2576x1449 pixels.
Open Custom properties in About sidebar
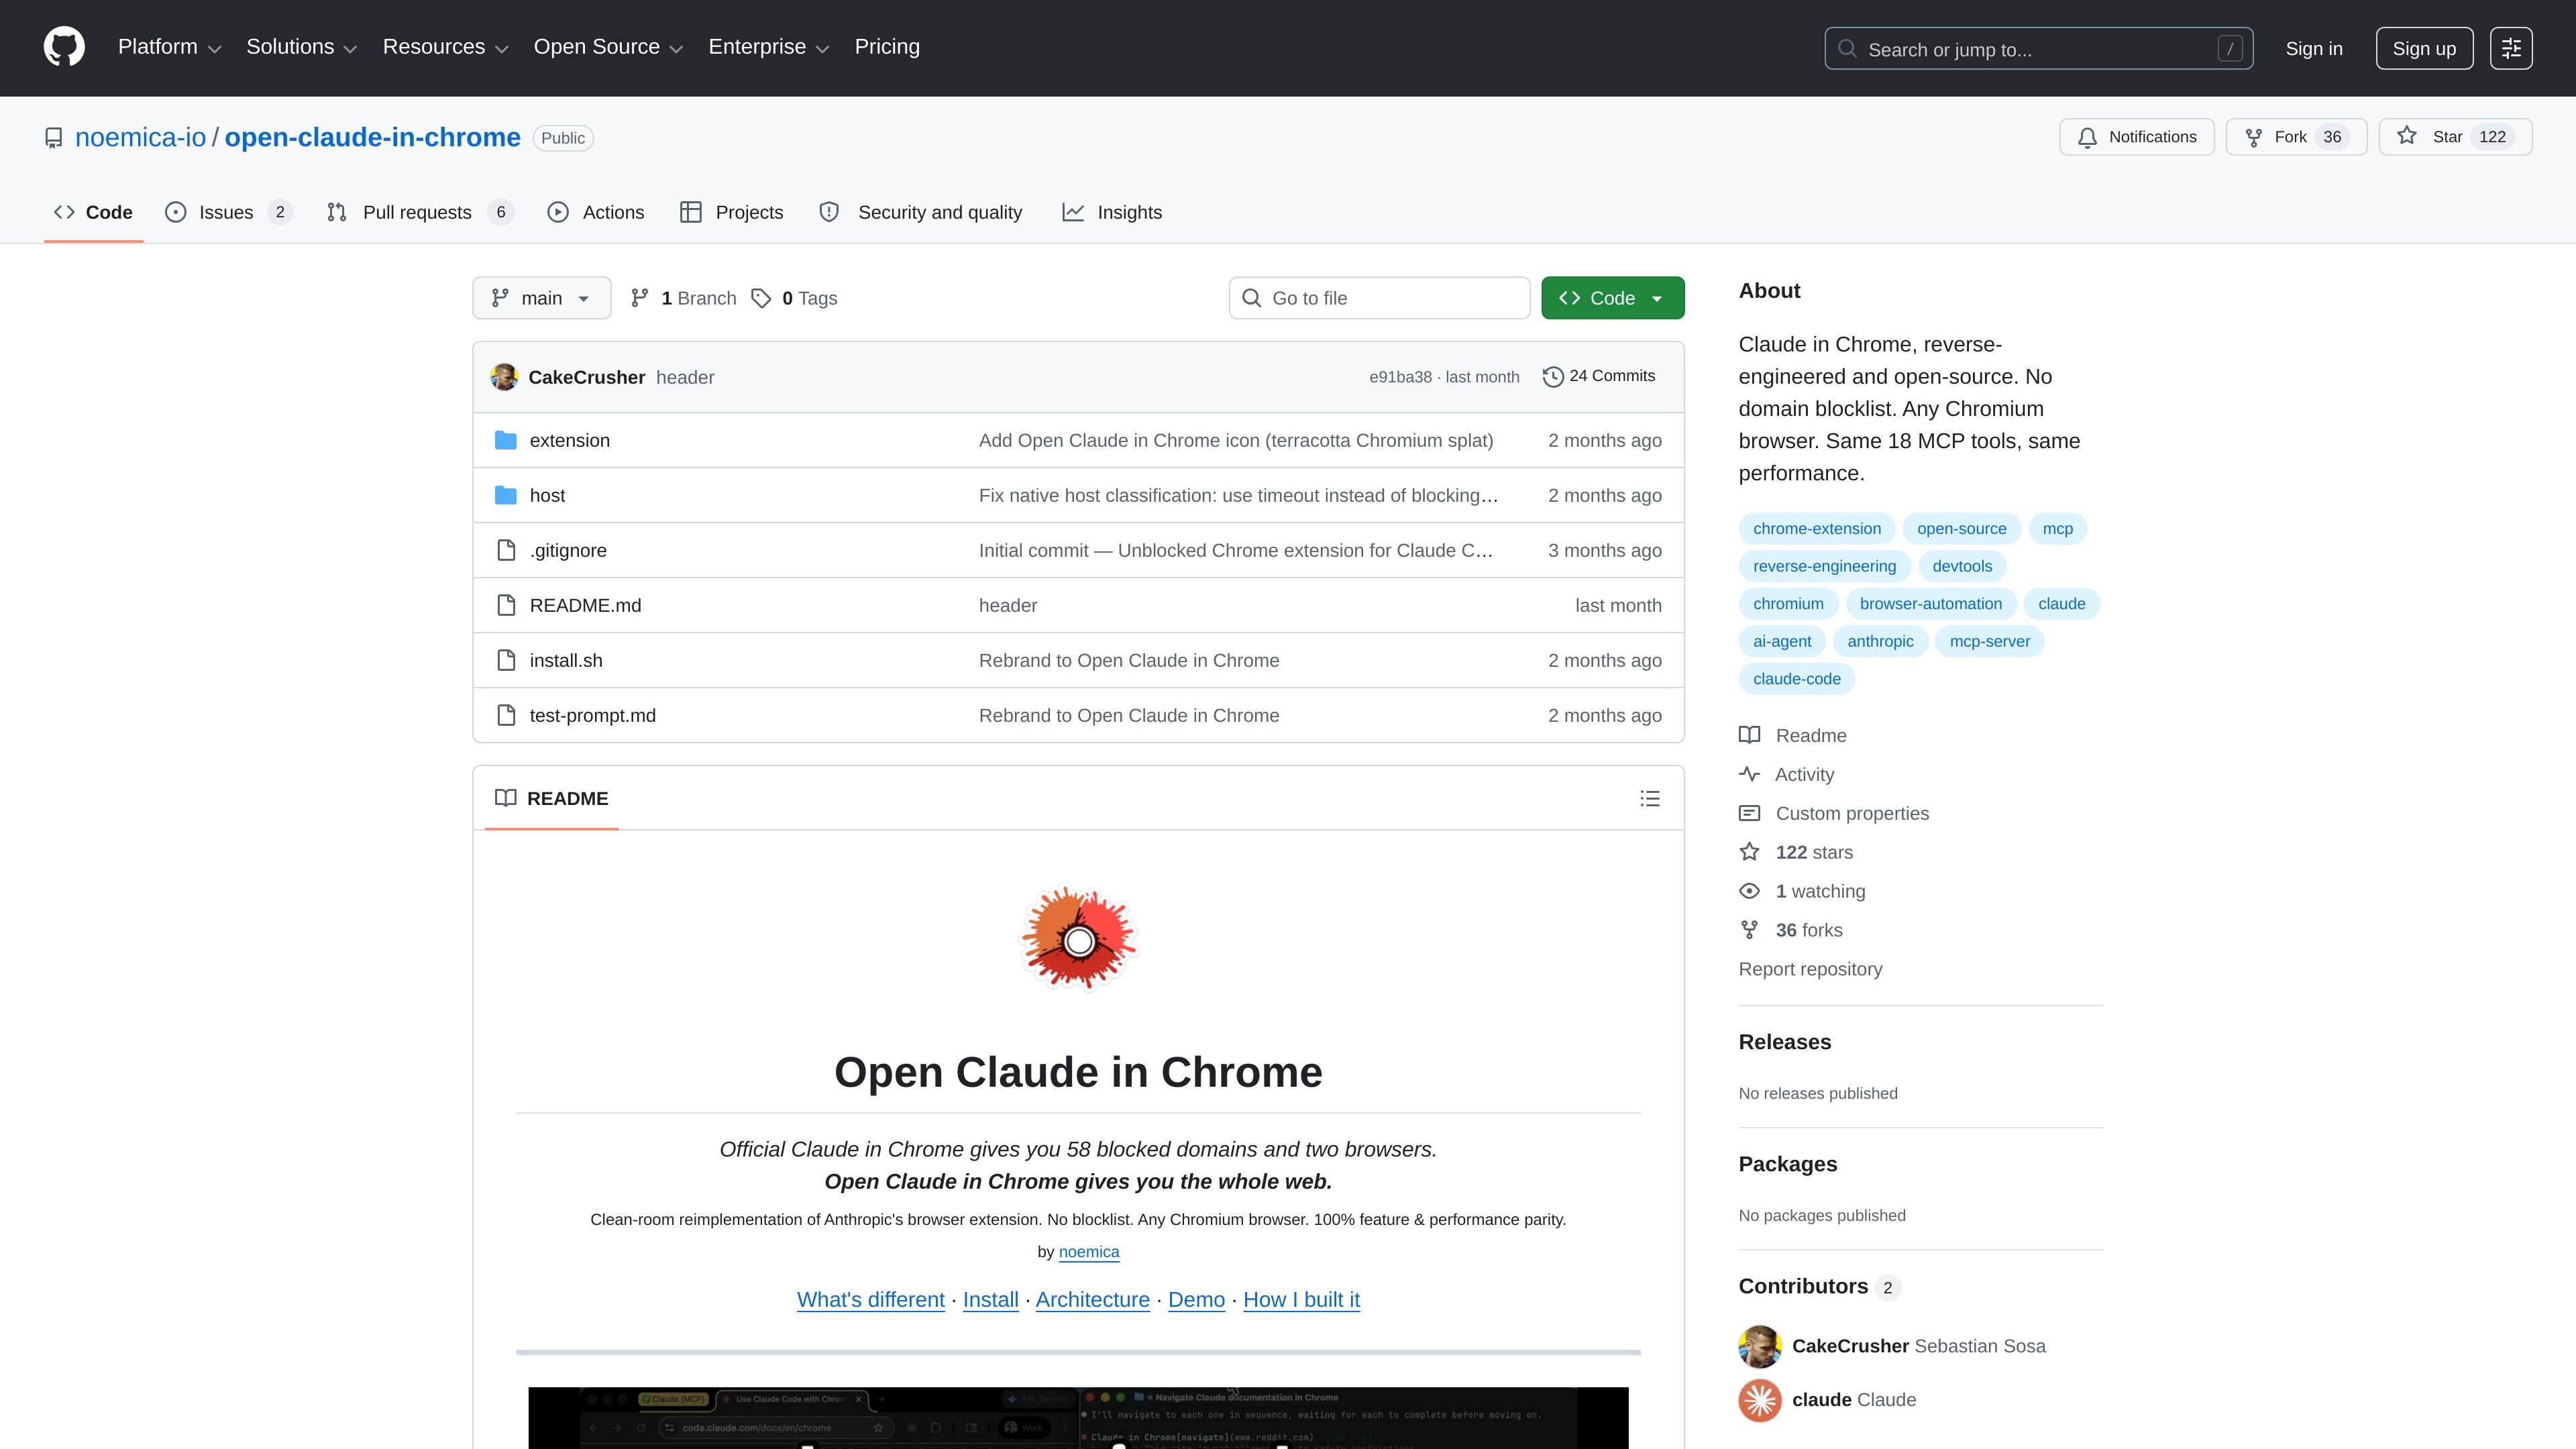point(1834,813)
